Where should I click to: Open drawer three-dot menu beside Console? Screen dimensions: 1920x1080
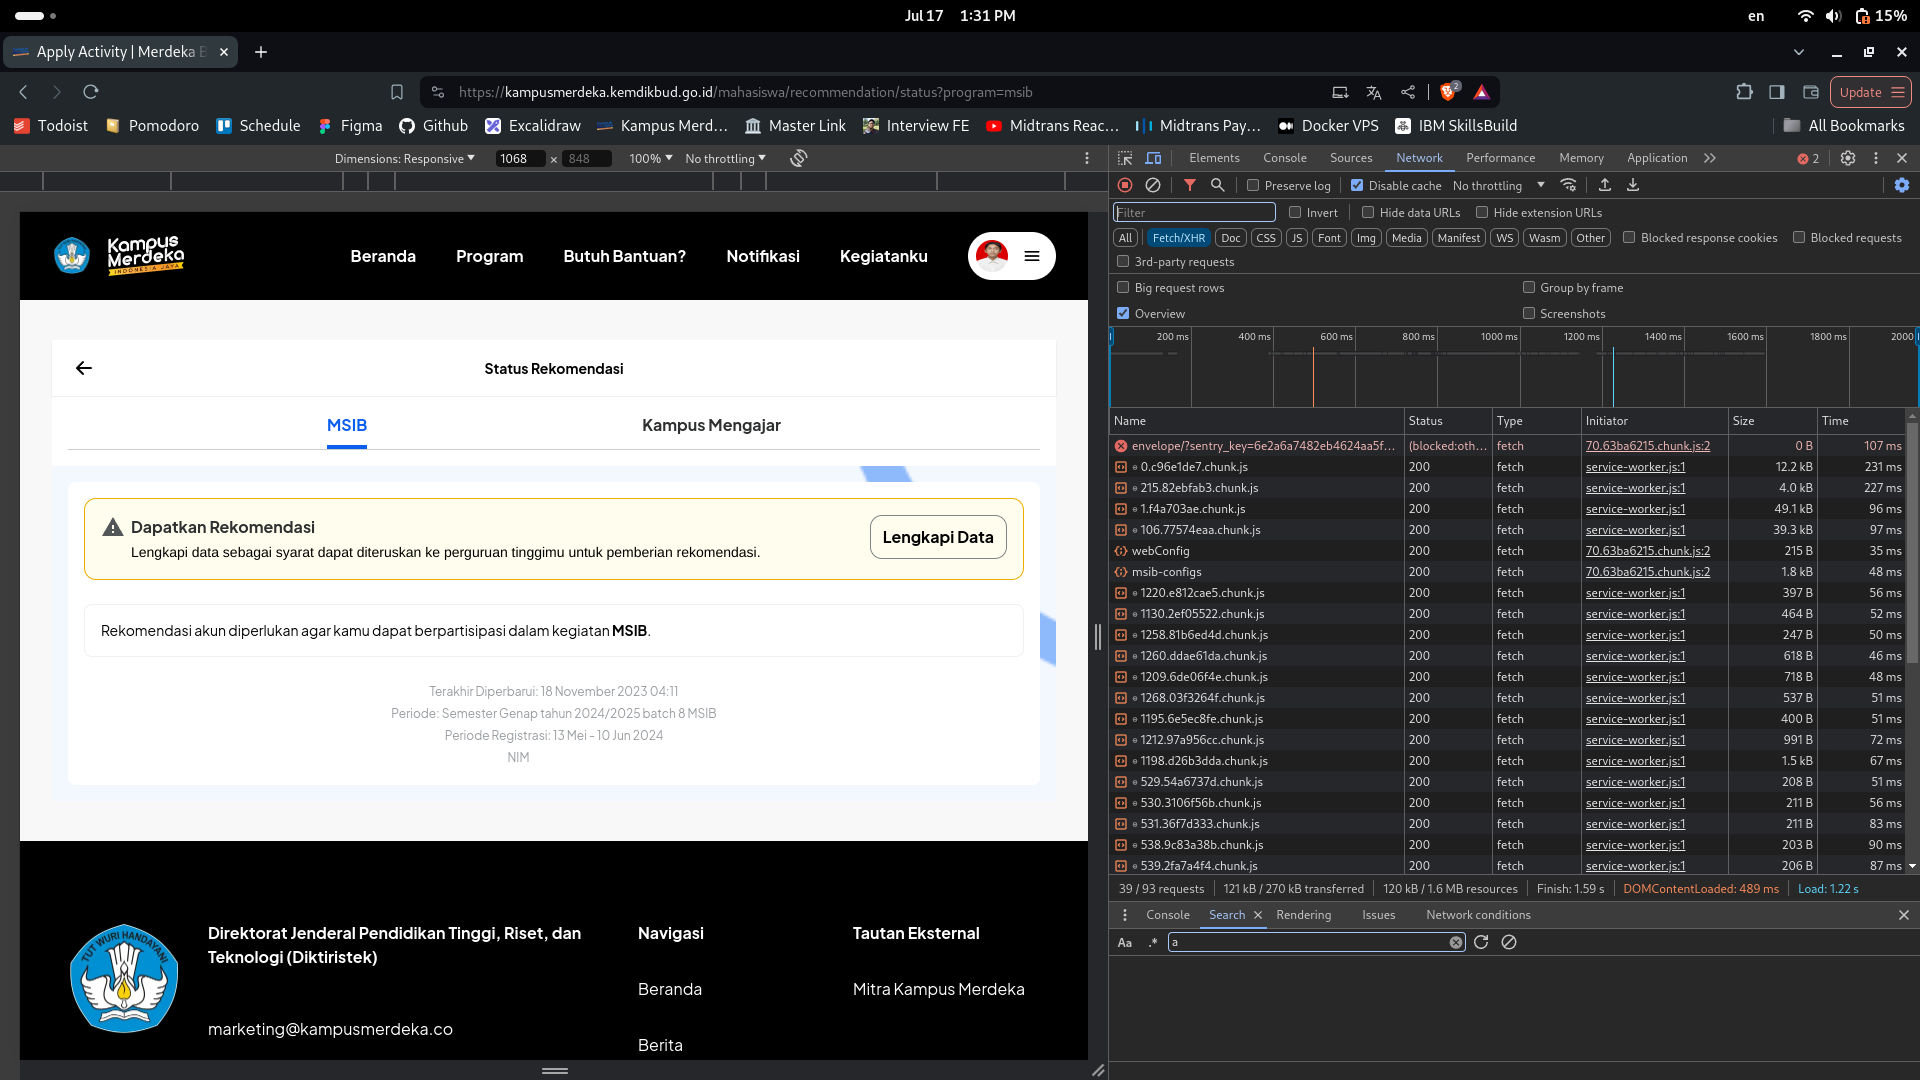1125,915
